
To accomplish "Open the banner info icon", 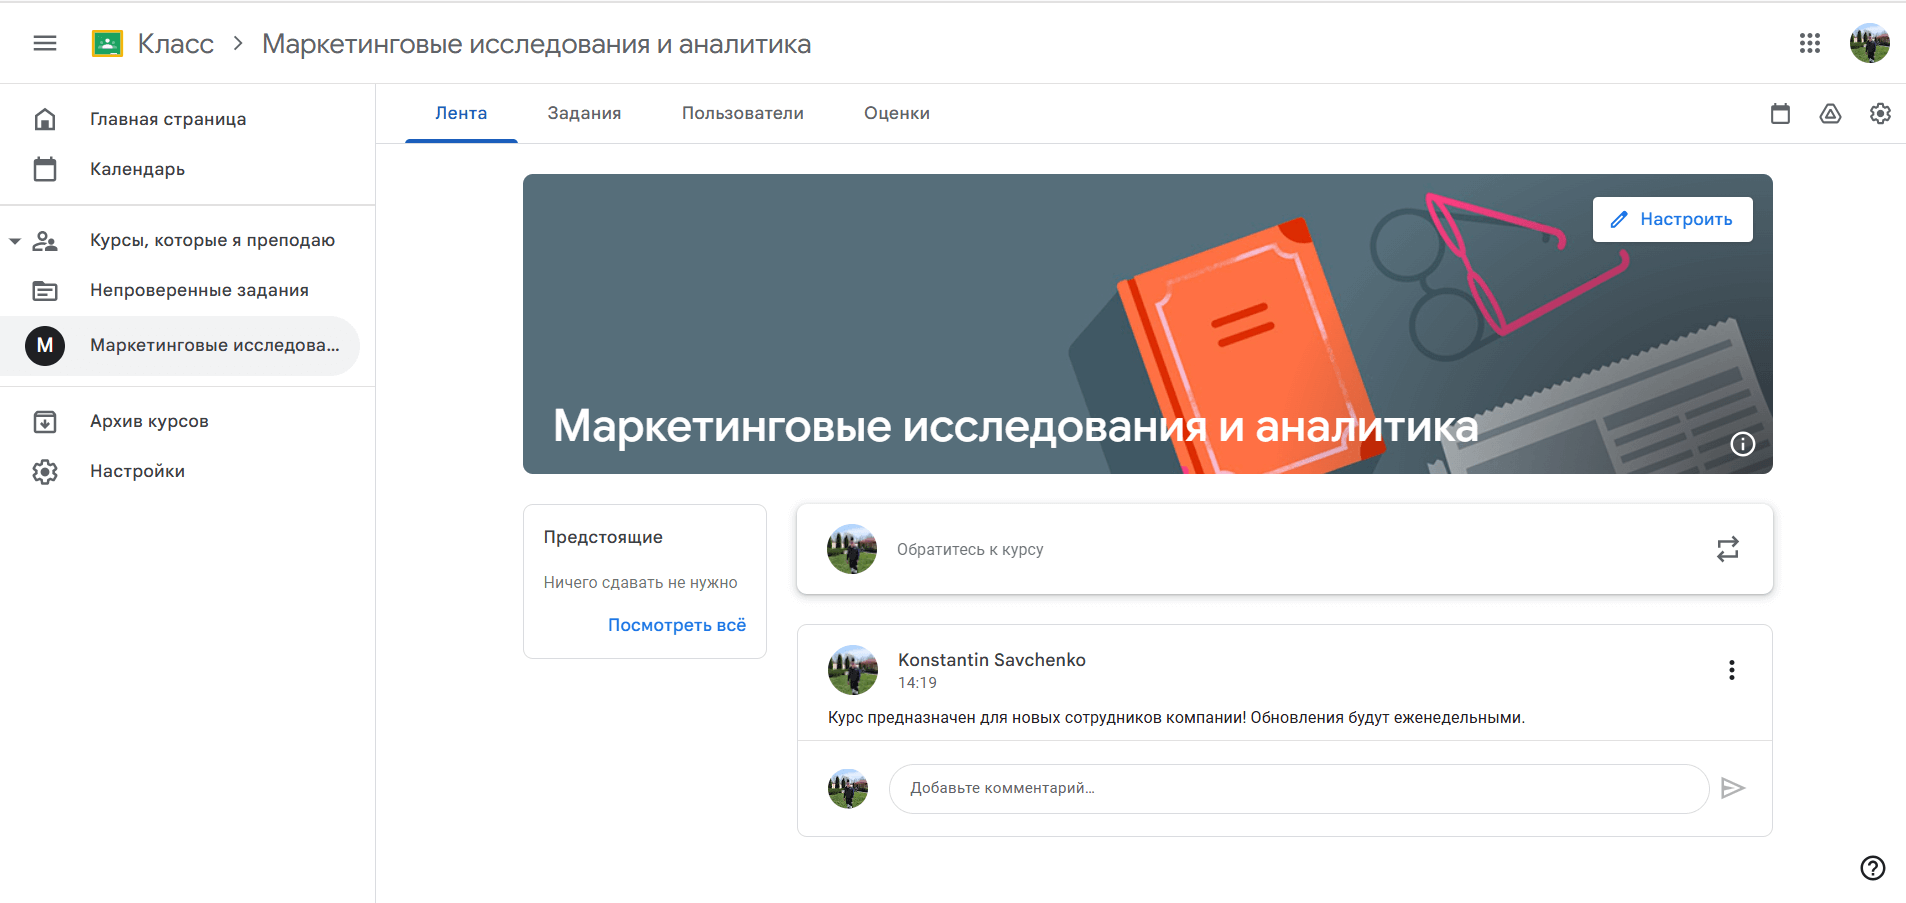I will pyautogui.click(x=1743, y=444).
